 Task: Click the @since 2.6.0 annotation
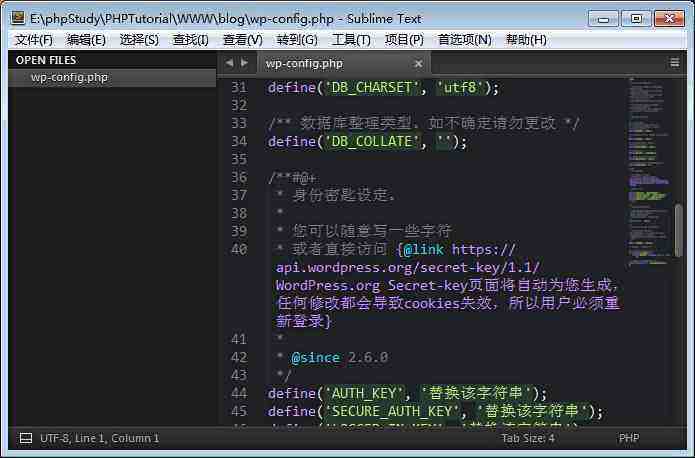pos(340,357)
